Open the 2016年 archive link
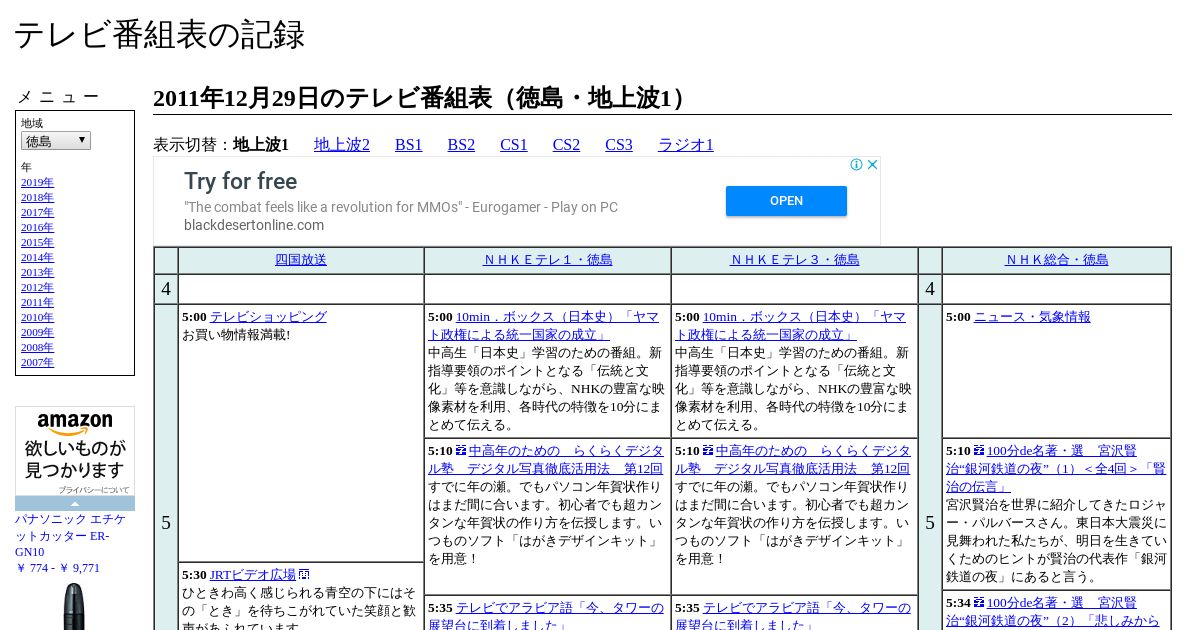Image resolution: width=1200 pixels, height=630 pixels. coord(37,228)
